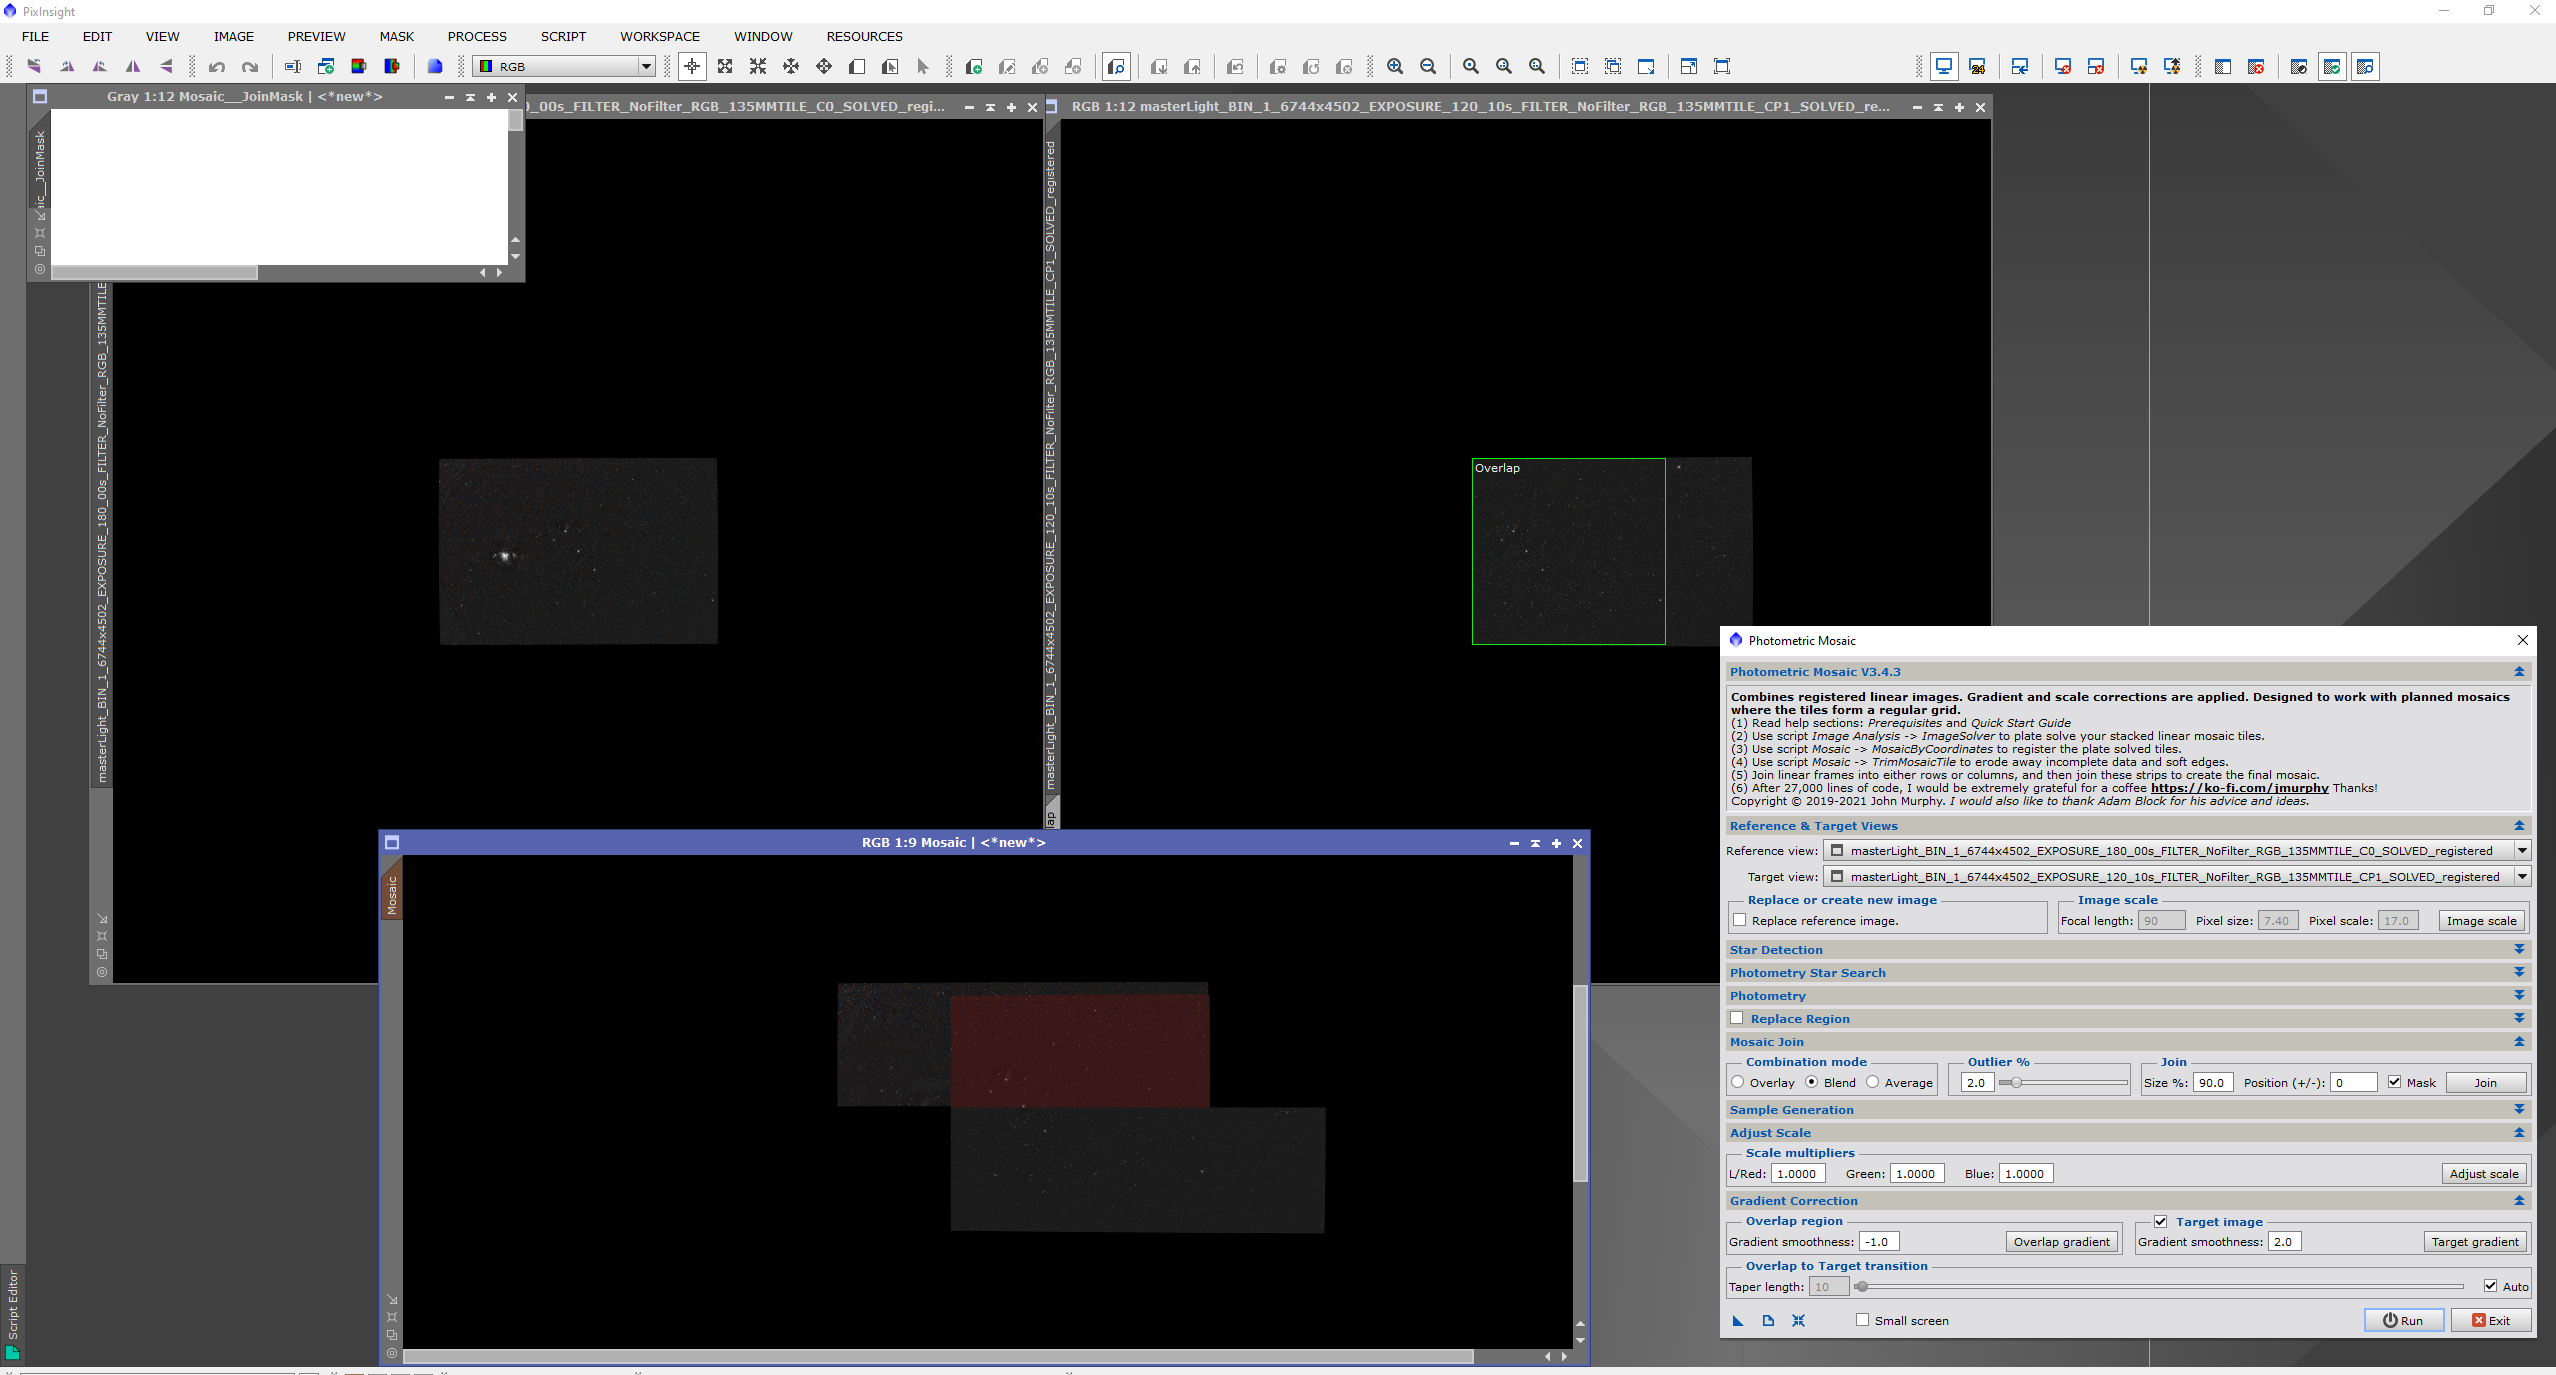
Task: Open the PROCESS menu
Action: click(477, 36)
